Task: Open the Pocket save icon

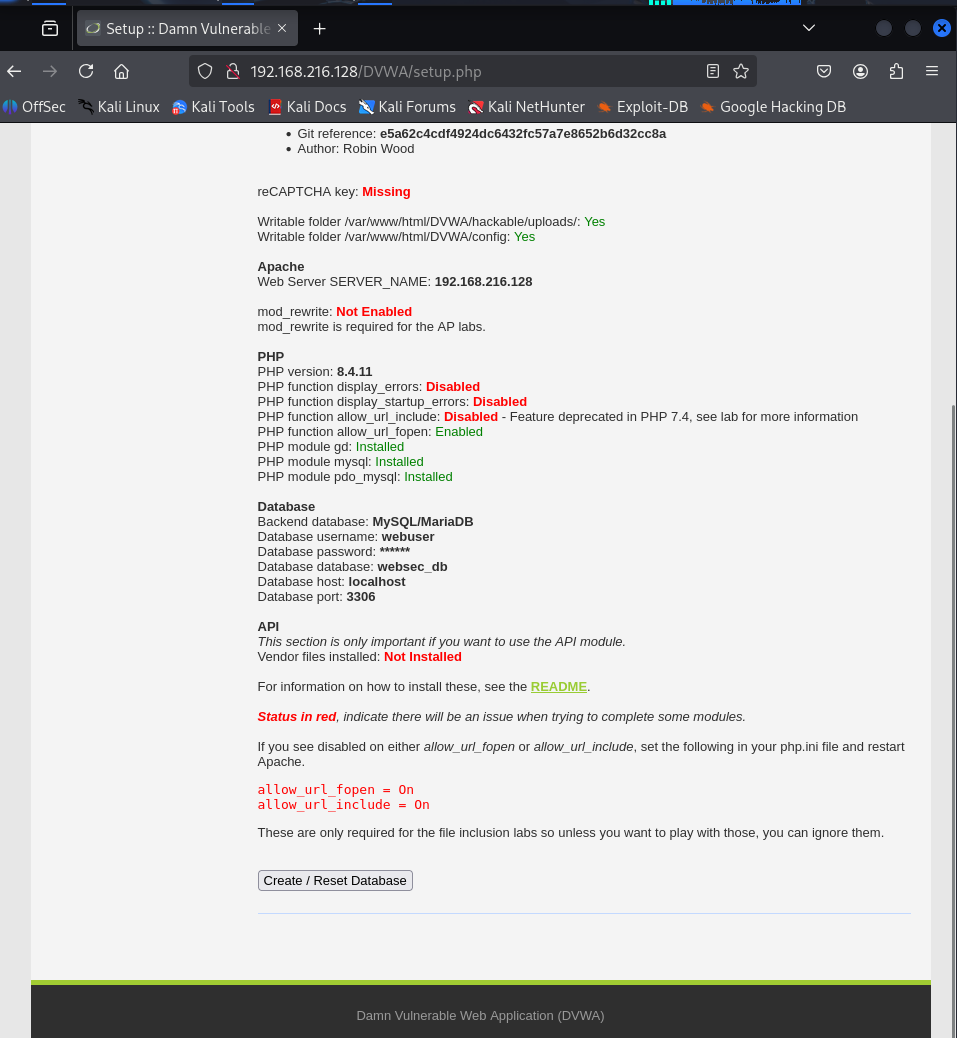Action: [x=824, y=71]
